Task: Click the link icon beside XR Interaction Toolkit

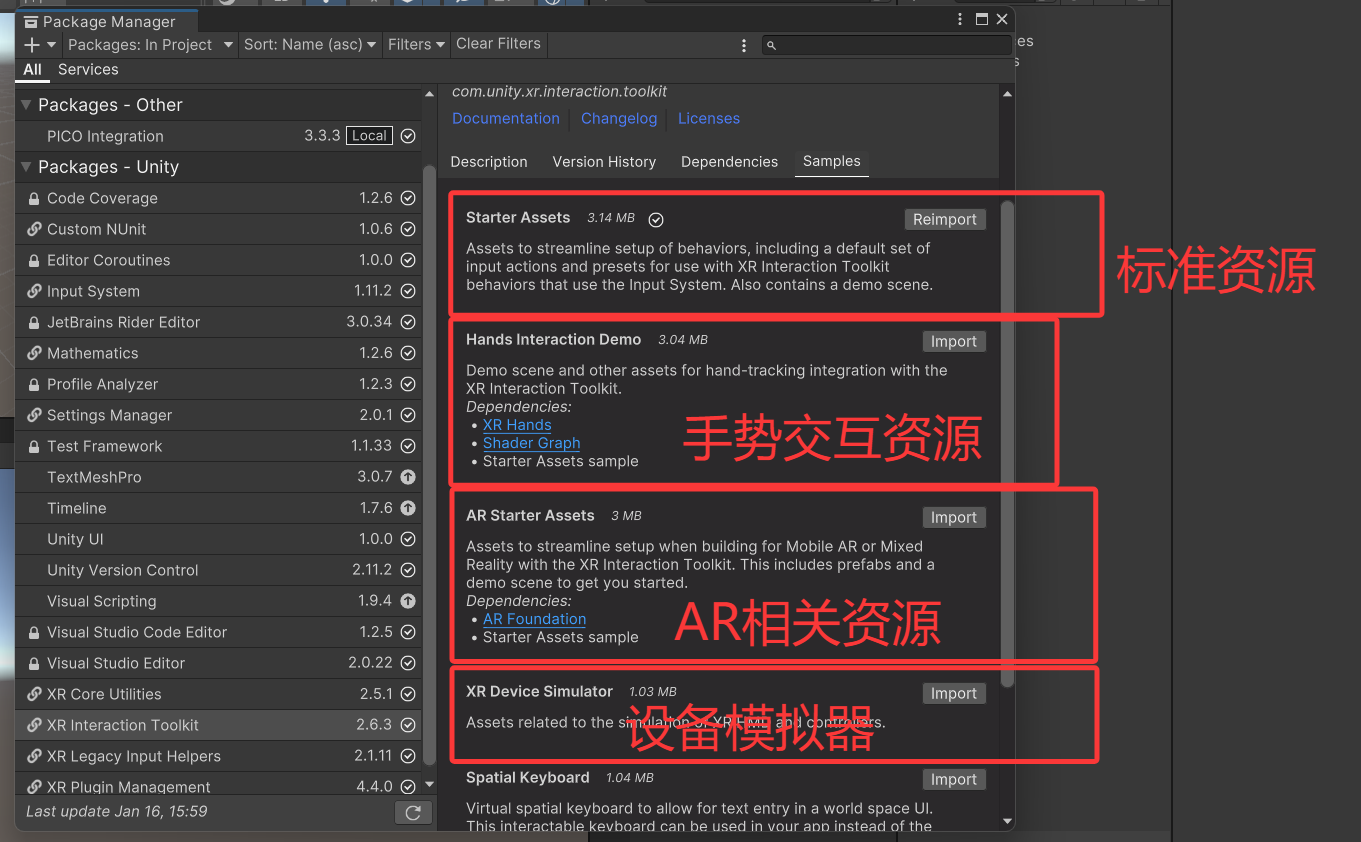Action: pos(34,725)
